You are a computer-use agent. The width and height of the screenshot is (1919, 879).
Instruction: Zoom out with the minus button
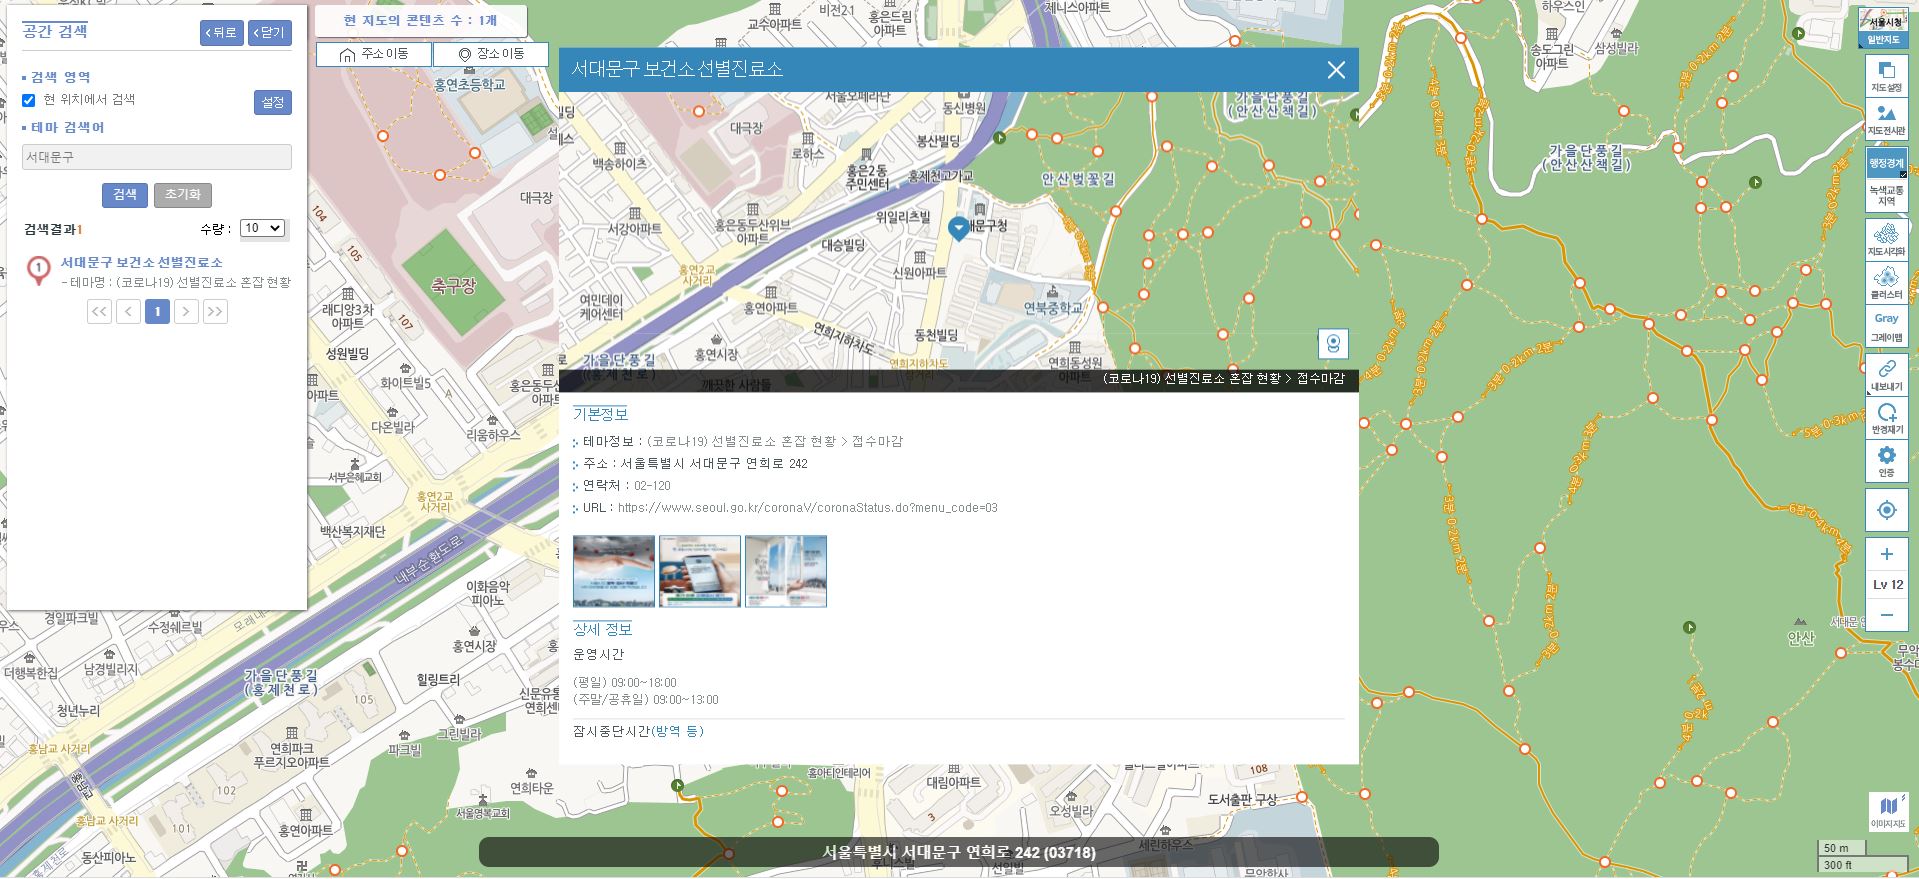coord(1886,615)
